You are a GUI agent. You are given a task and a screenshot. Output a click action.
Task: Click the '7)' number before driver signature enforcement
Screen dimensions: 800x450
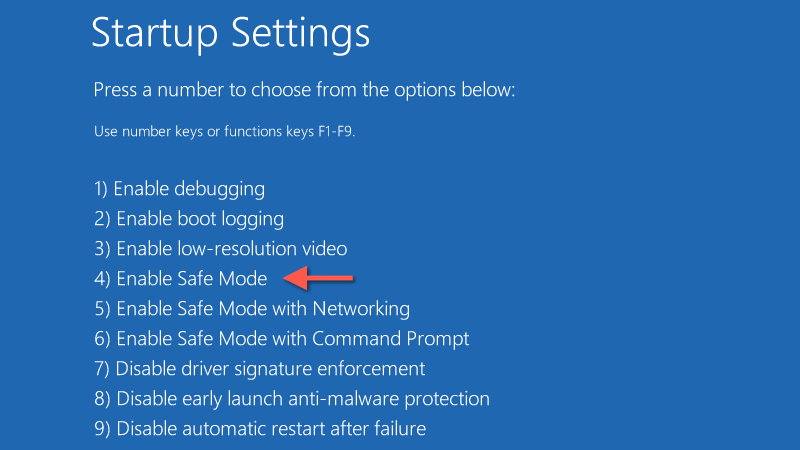(x=101, y=369)
